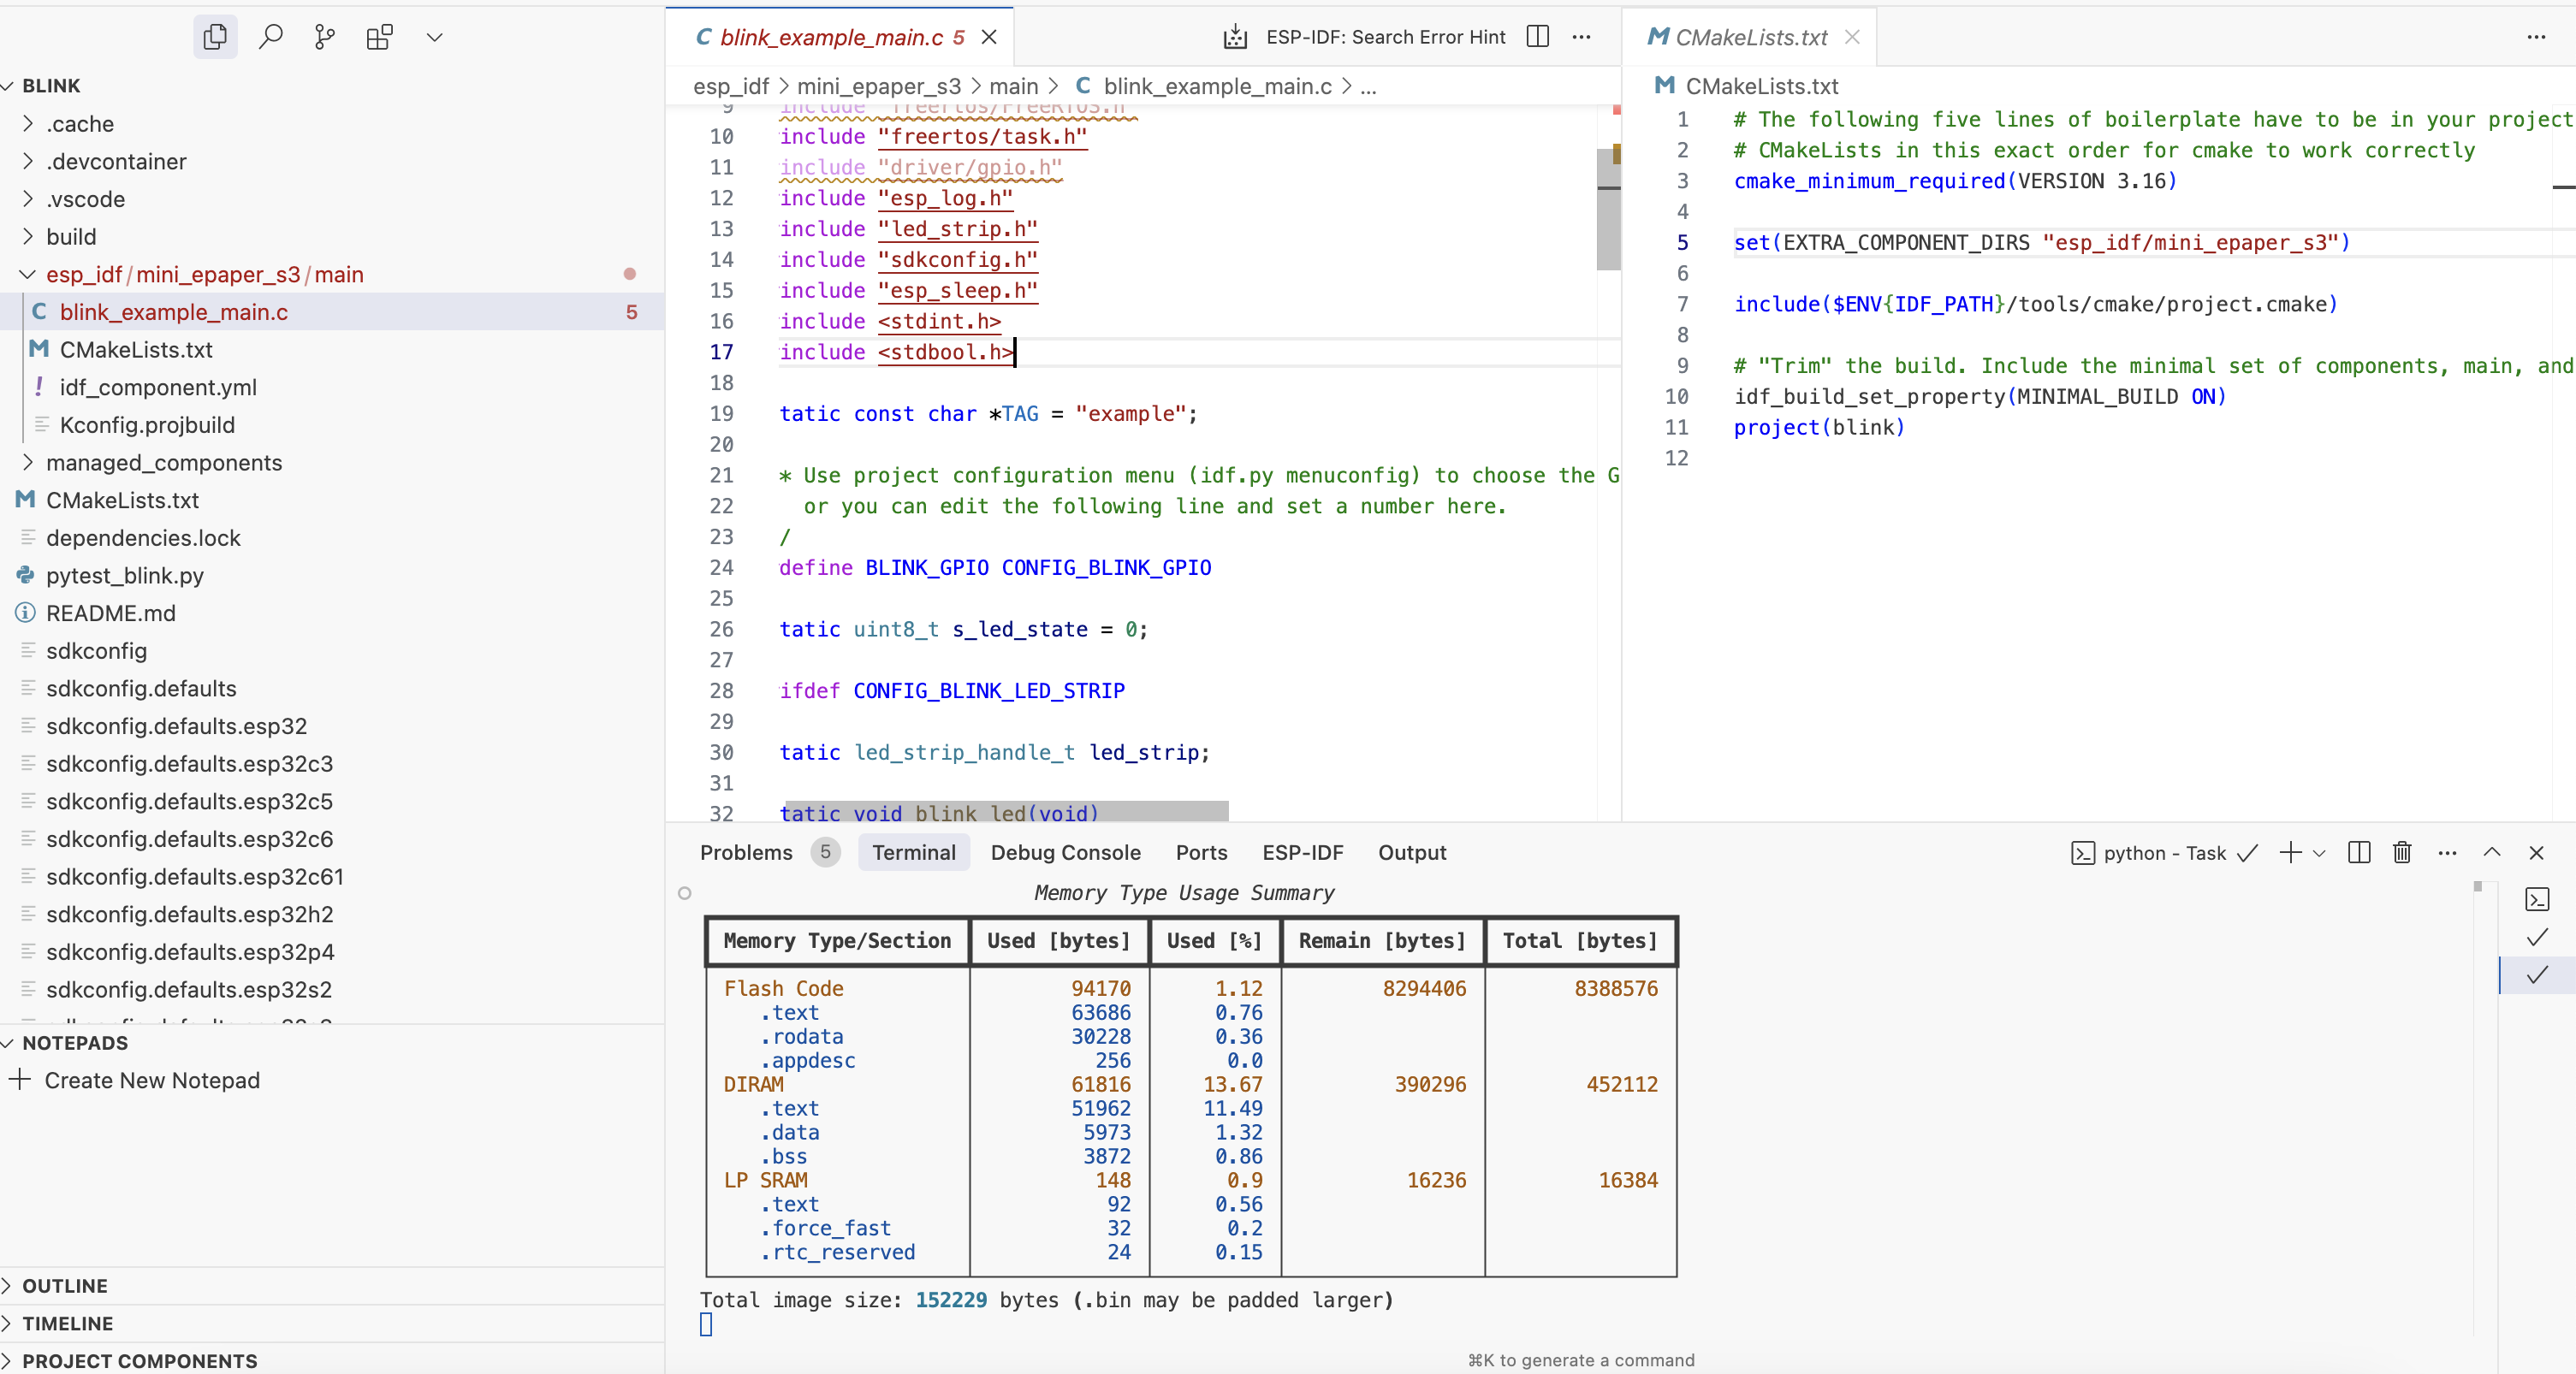Select the last completed task terminal entry

point(2537,975)
